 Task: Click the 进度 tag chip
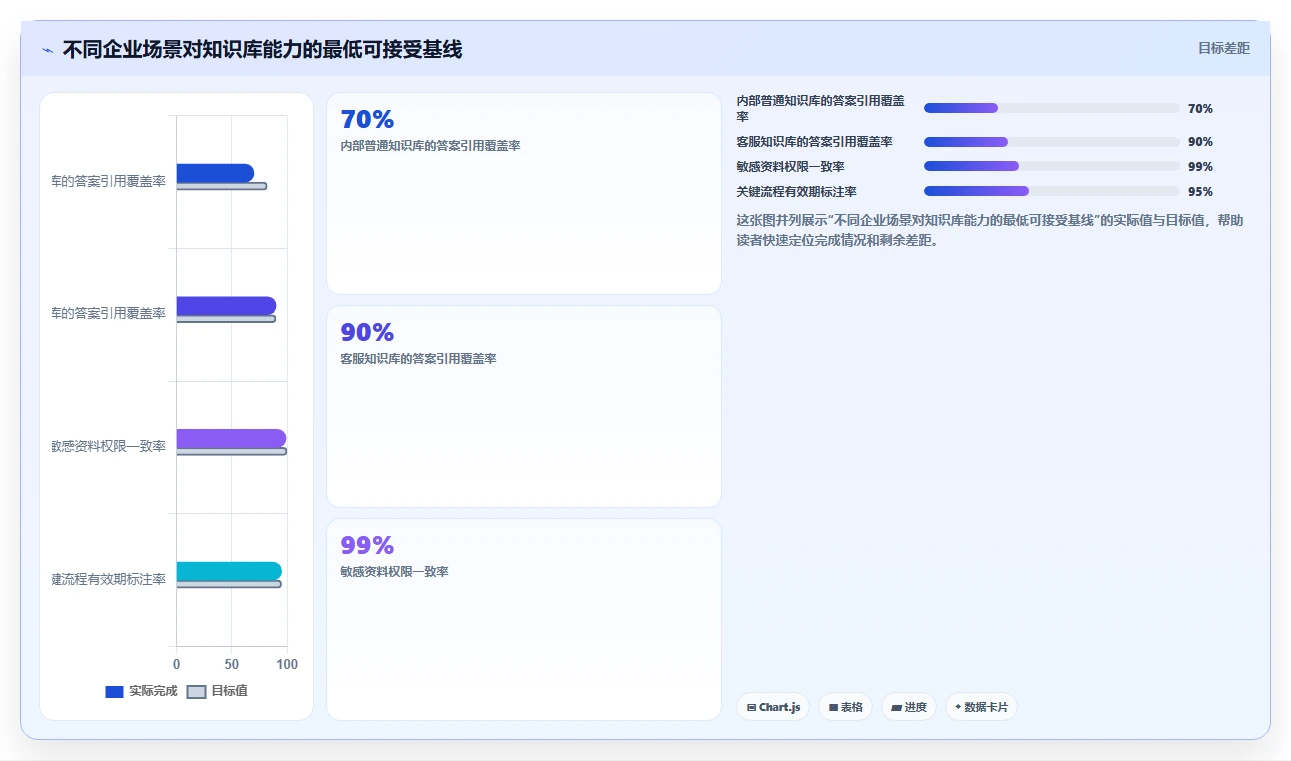pos(909,707)
